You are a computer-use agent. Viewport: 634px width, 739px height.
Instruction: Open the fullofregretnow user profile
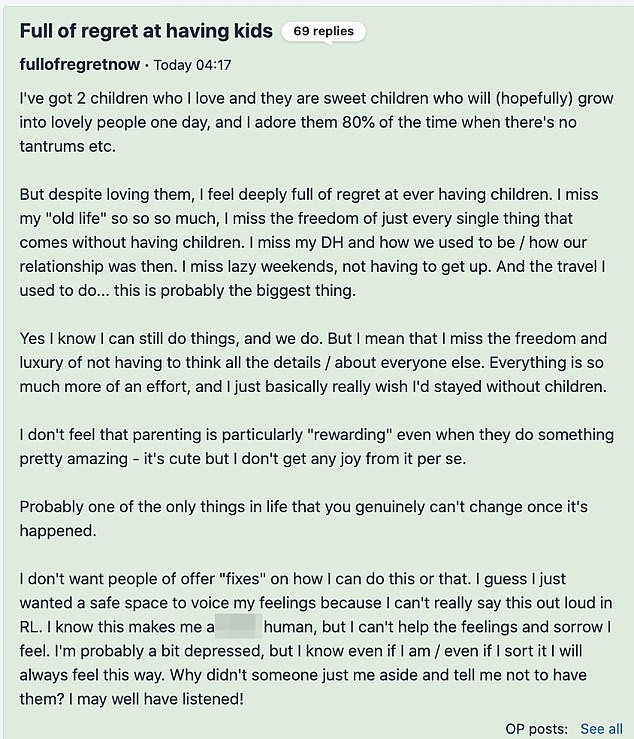point(80,65)
